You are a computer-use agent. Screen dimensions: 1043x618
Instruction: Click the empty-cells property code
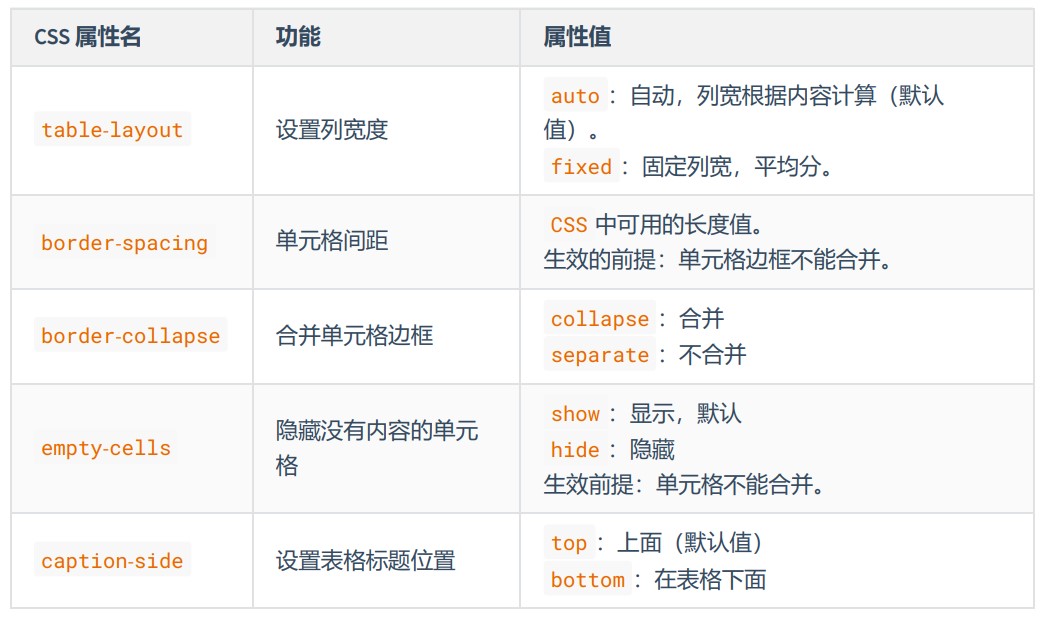pyautogui.click(x=106, y=448)
